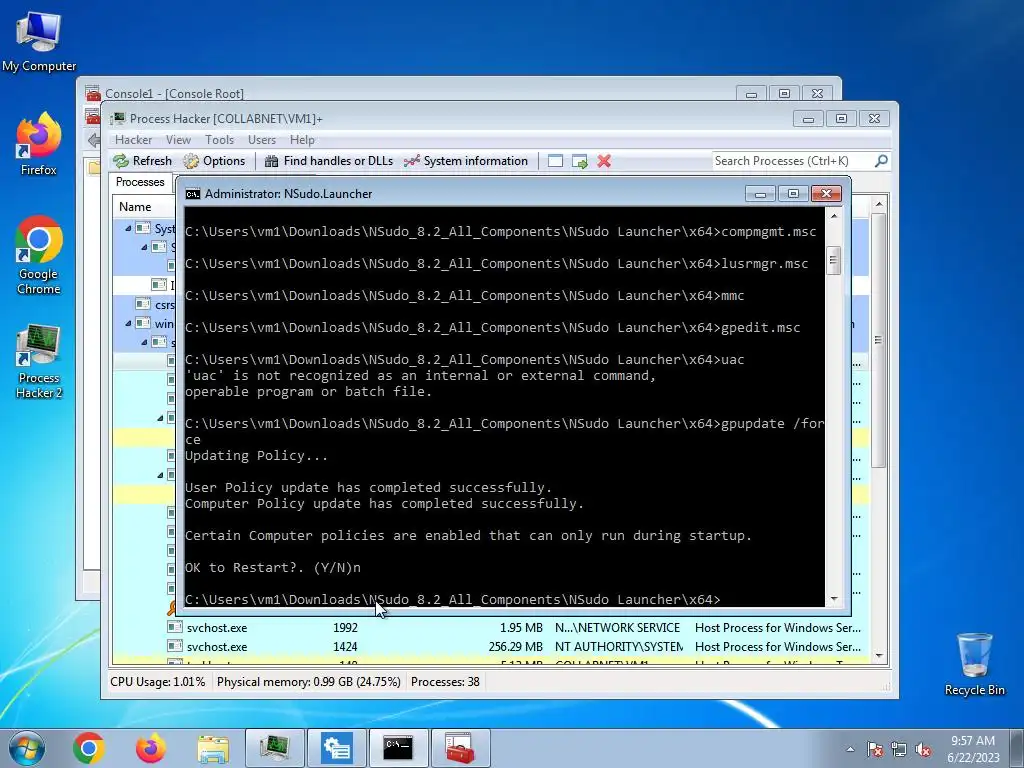Click the Refresh toolbar label
The width and height of the screenshot is (1024, 768).
(x=152, y=161)
